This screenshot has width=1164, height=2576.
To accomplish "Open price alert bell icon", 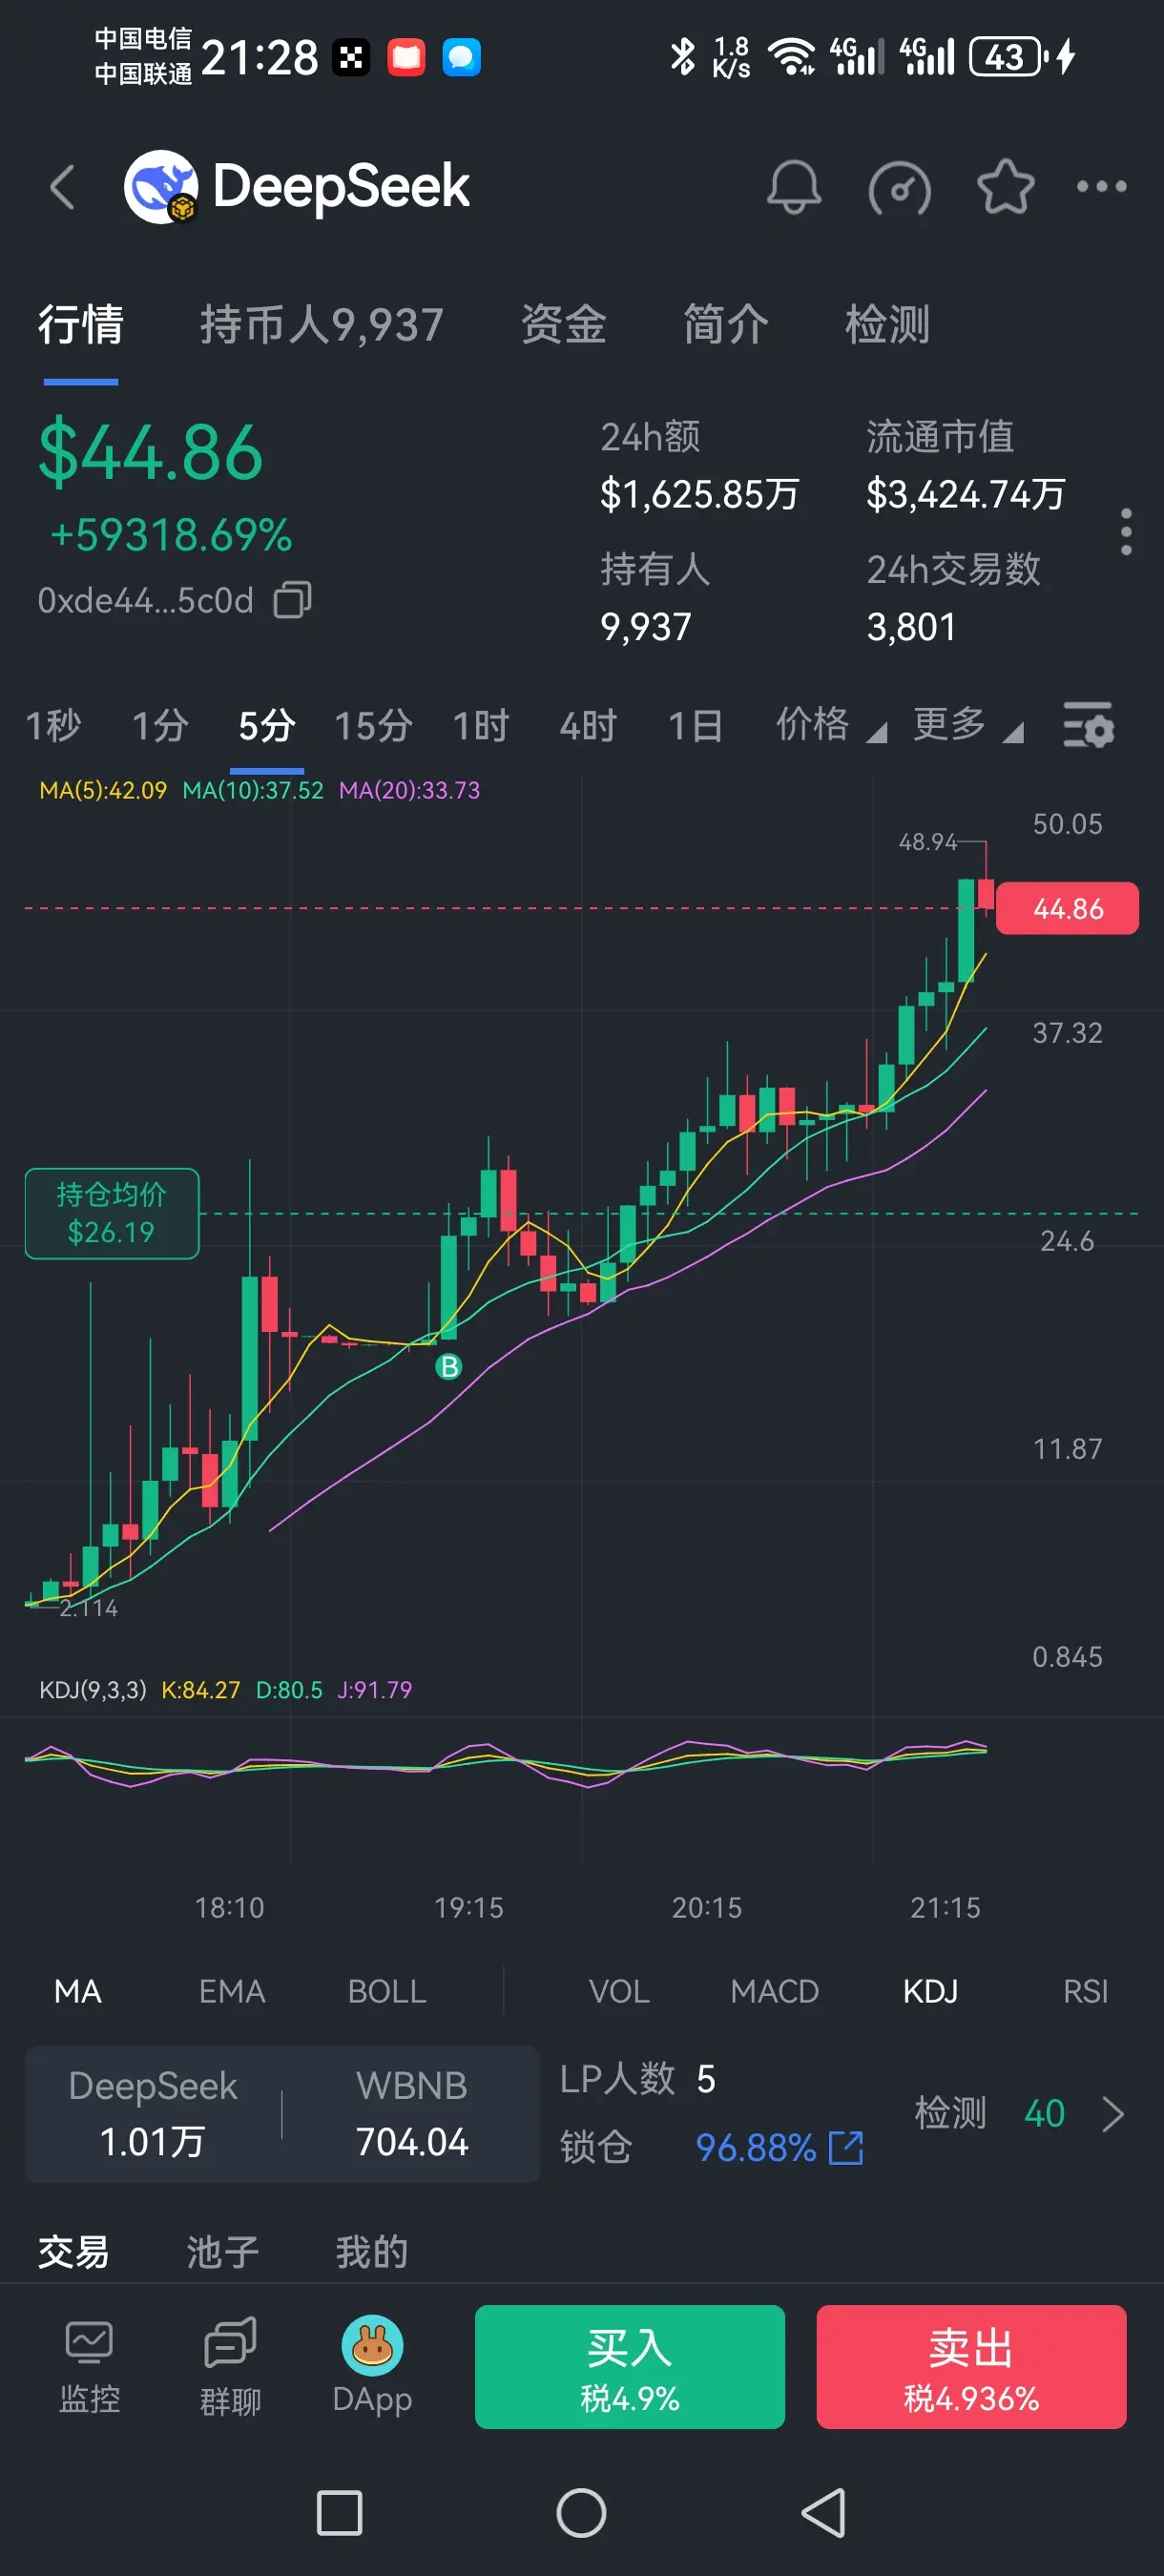I will (x=794, y=187).
